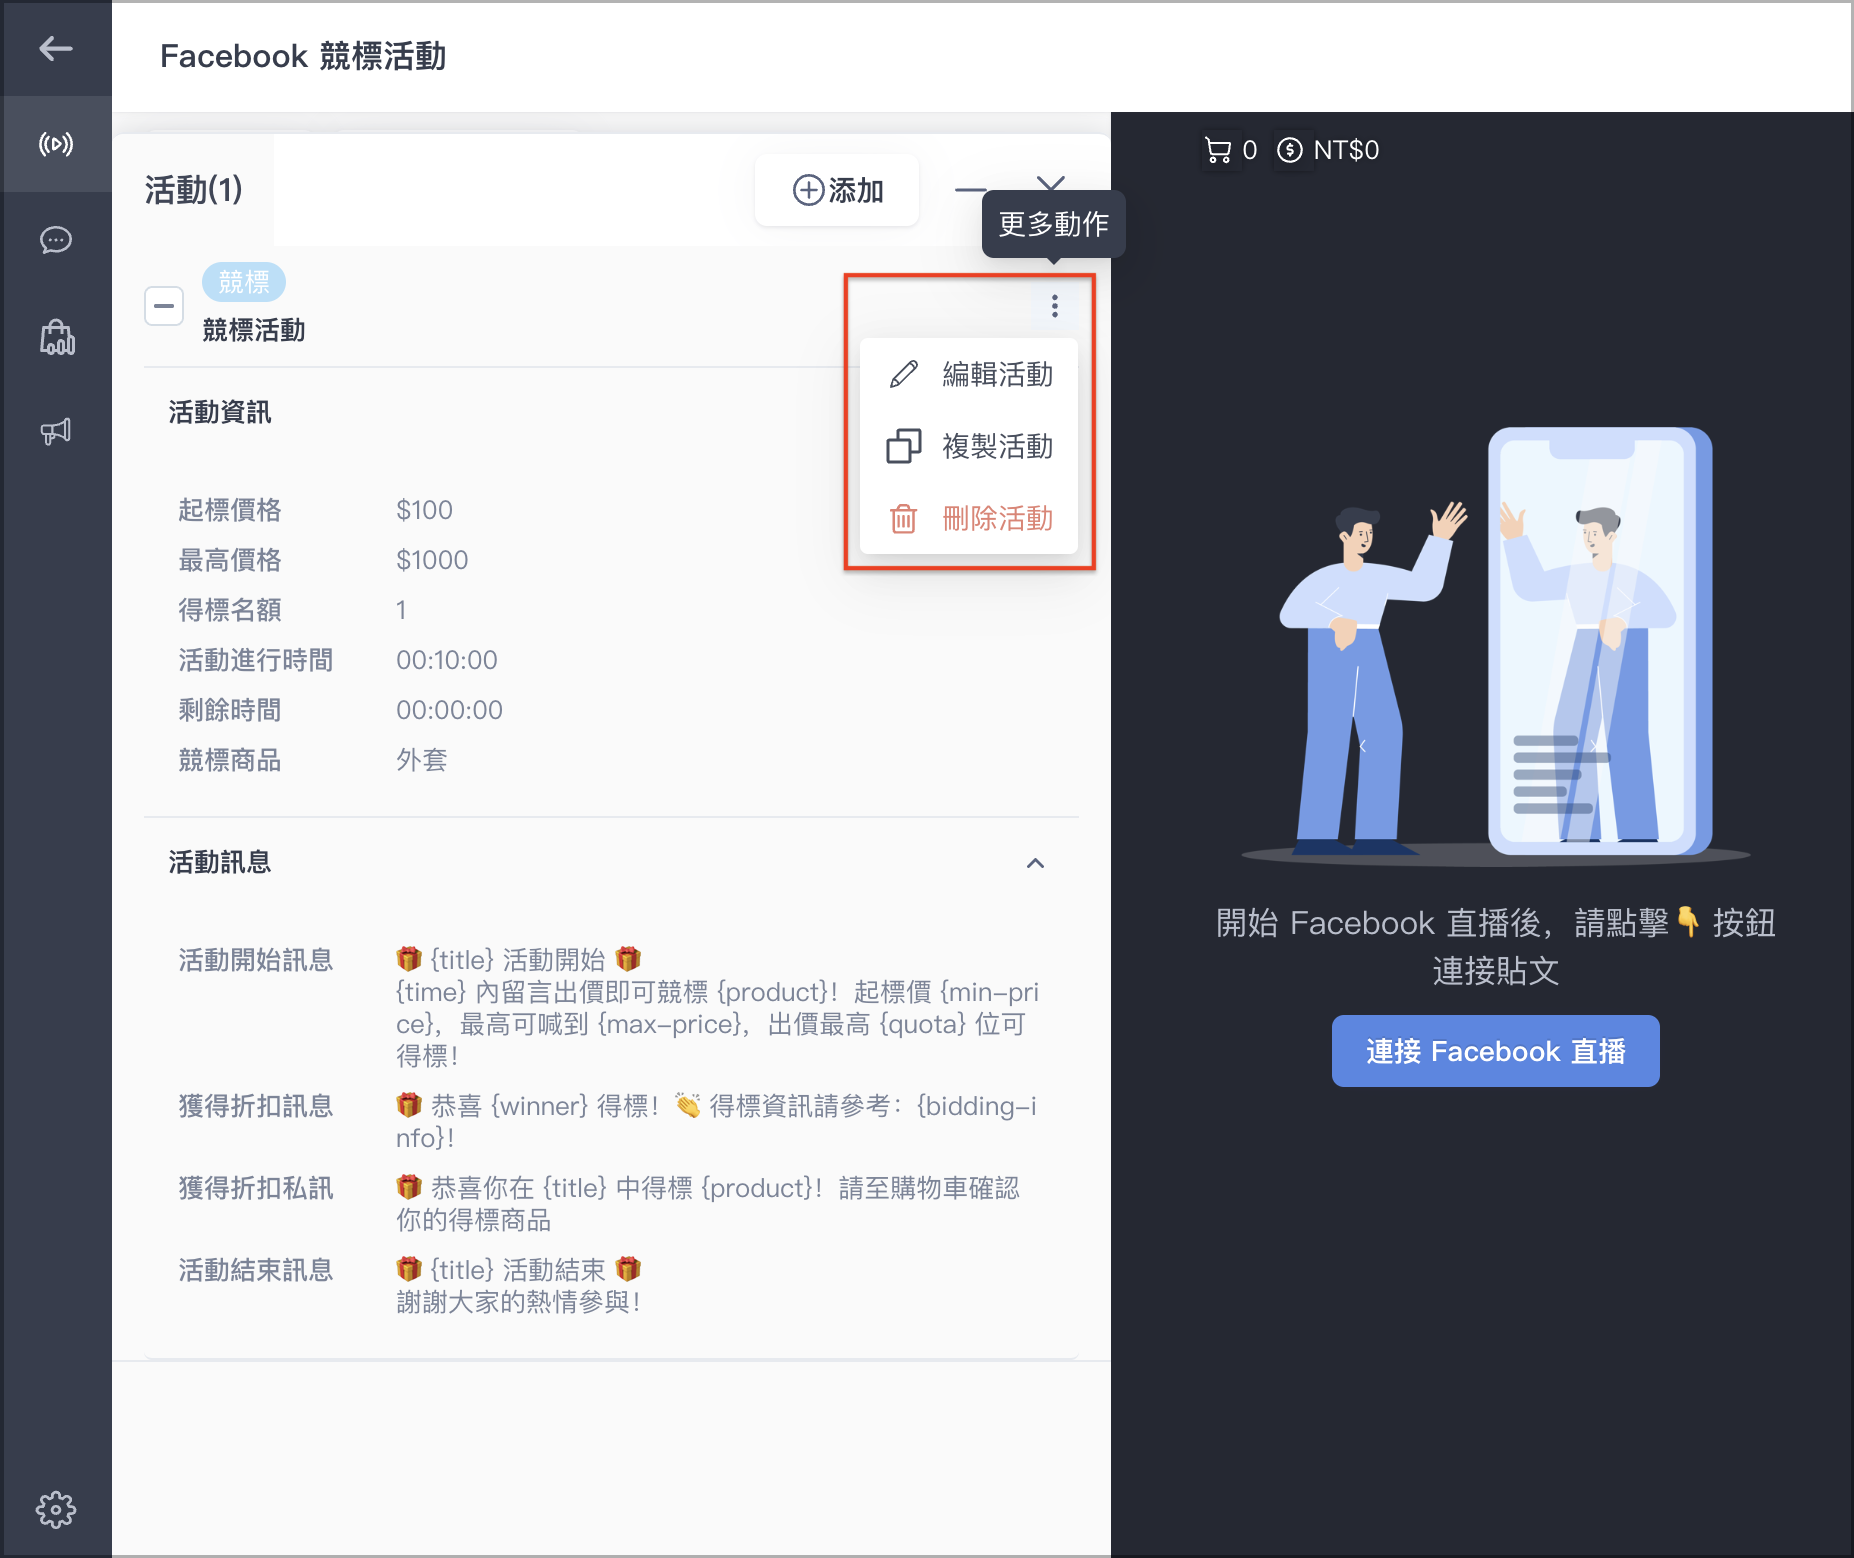Click the Facebook 競標活動 page title
The width and height of the screenshot is (1854, 1558).
click(303, 56)
